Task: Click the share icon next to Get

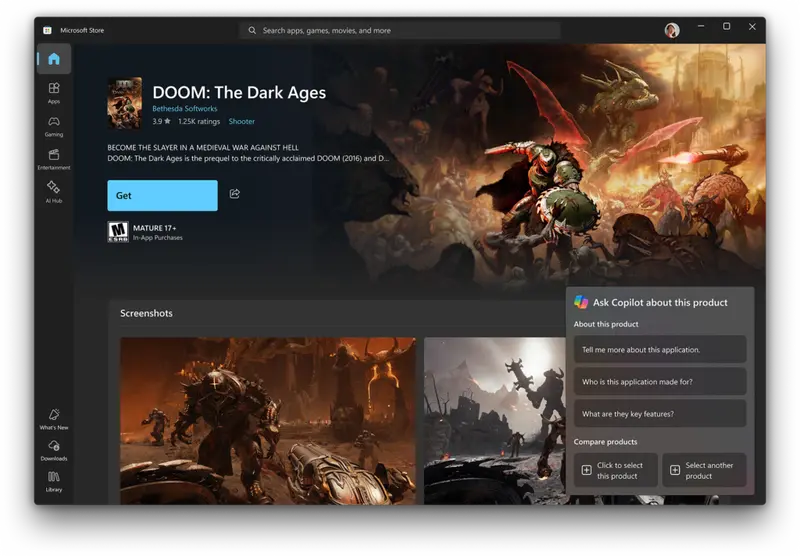Action: coord(235,194)
